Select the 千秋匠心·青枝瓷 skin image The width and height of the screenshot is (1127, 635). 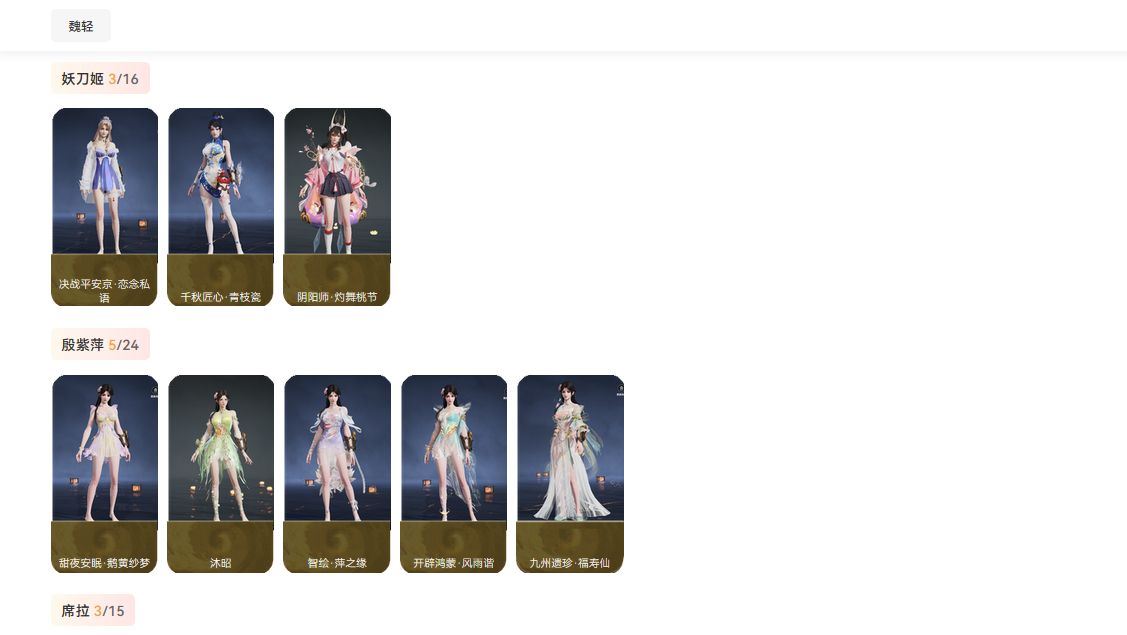tap(221, 181)
